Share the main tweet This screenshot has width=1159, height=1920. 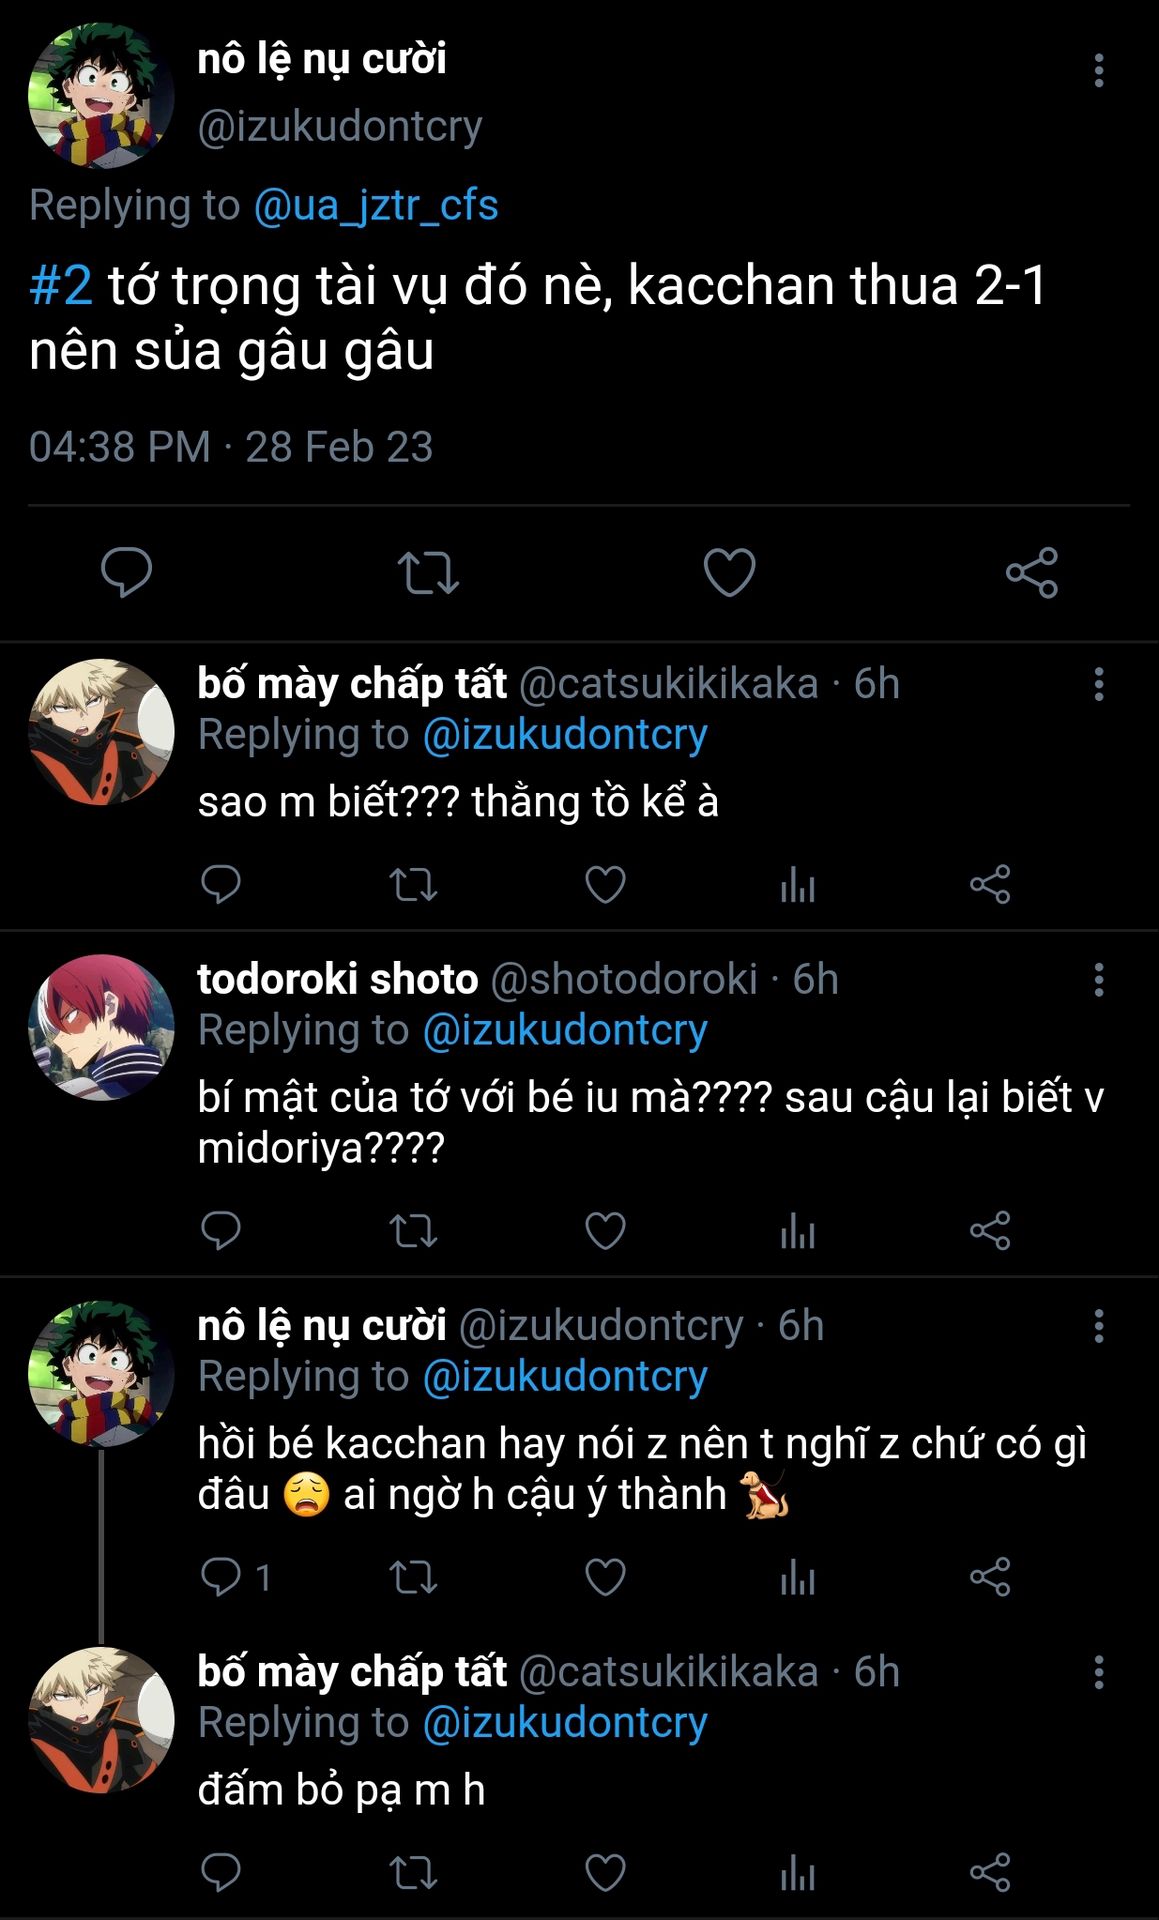tap(1031, 572)
